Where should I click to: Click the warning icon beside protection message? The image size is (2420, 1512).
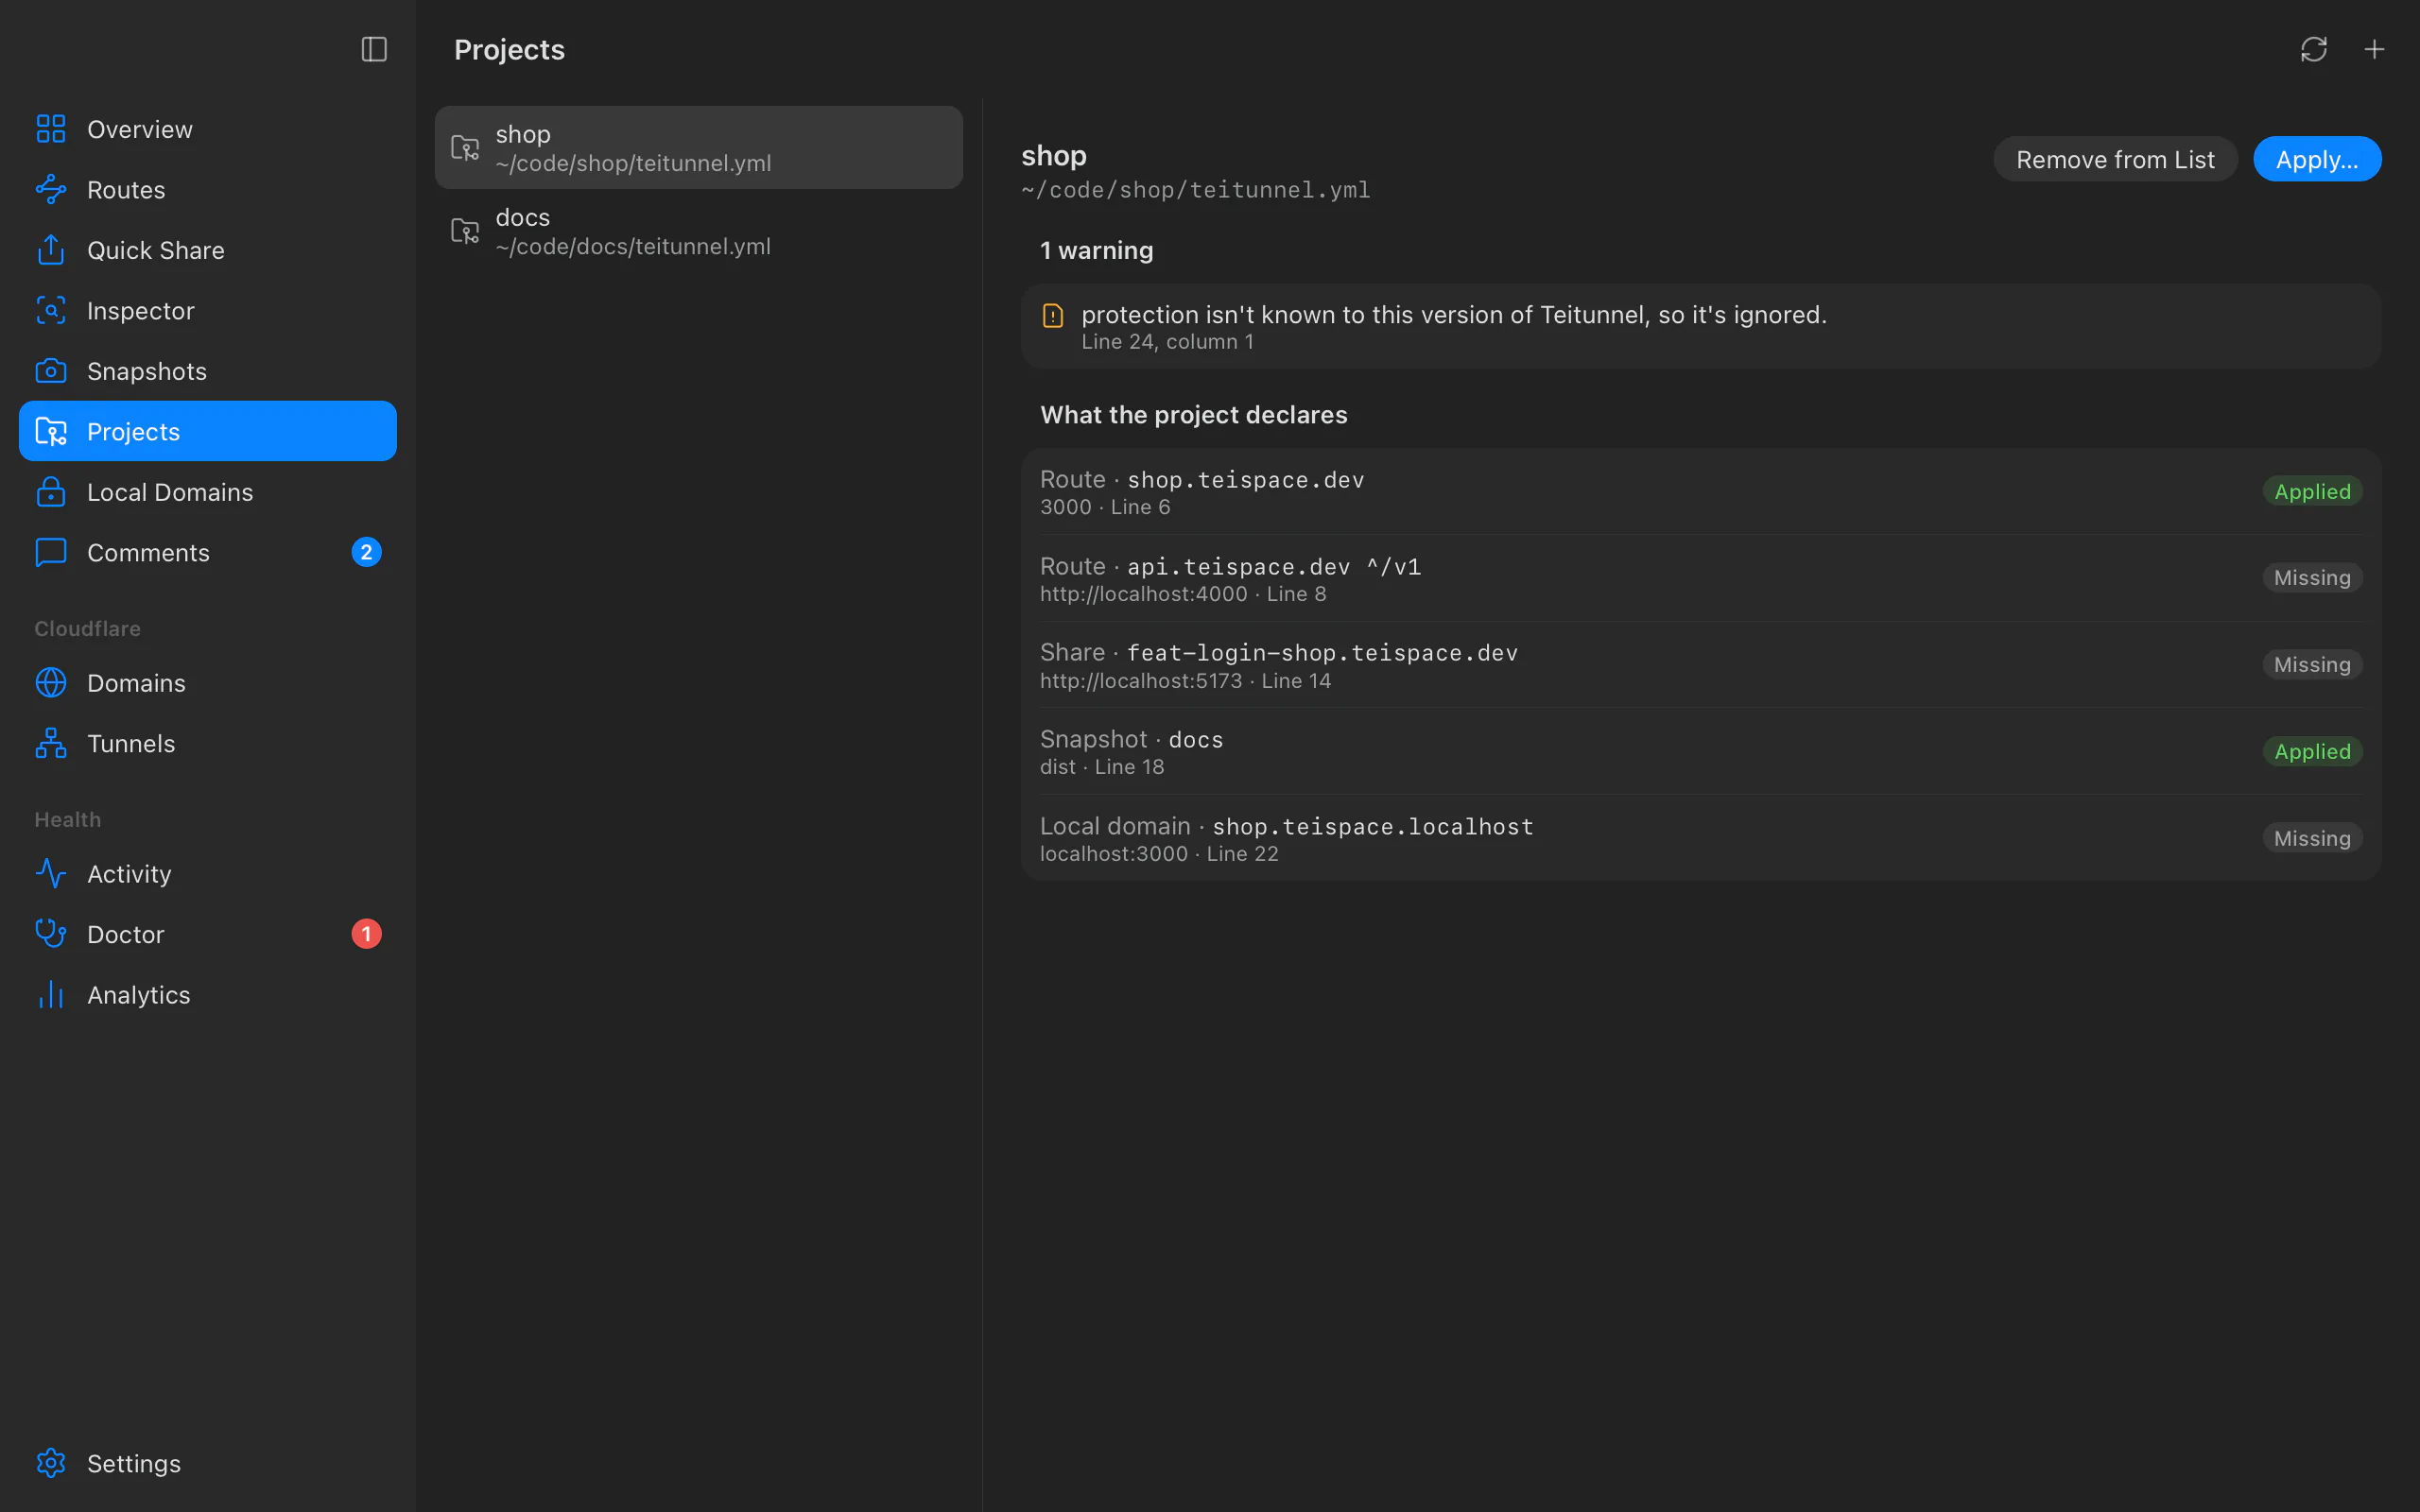pyautogui.click(x=1053, y=316)
